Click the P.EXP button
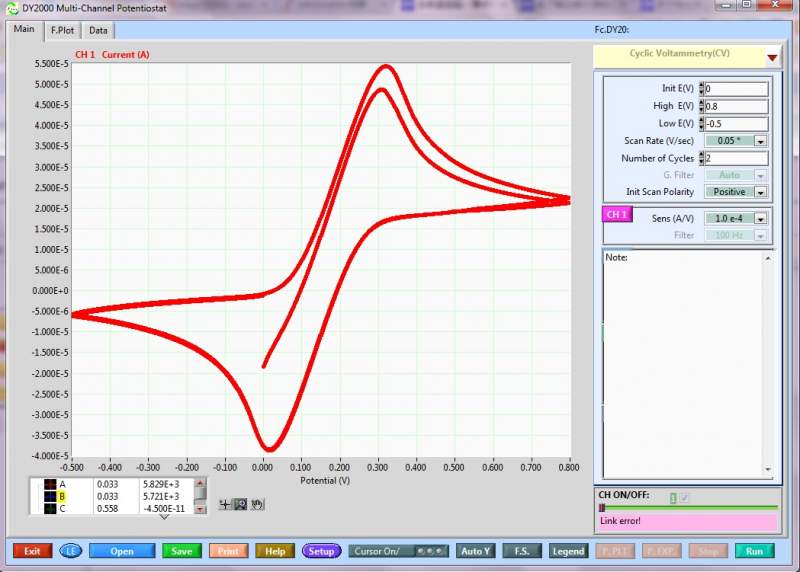 (662, 551)
